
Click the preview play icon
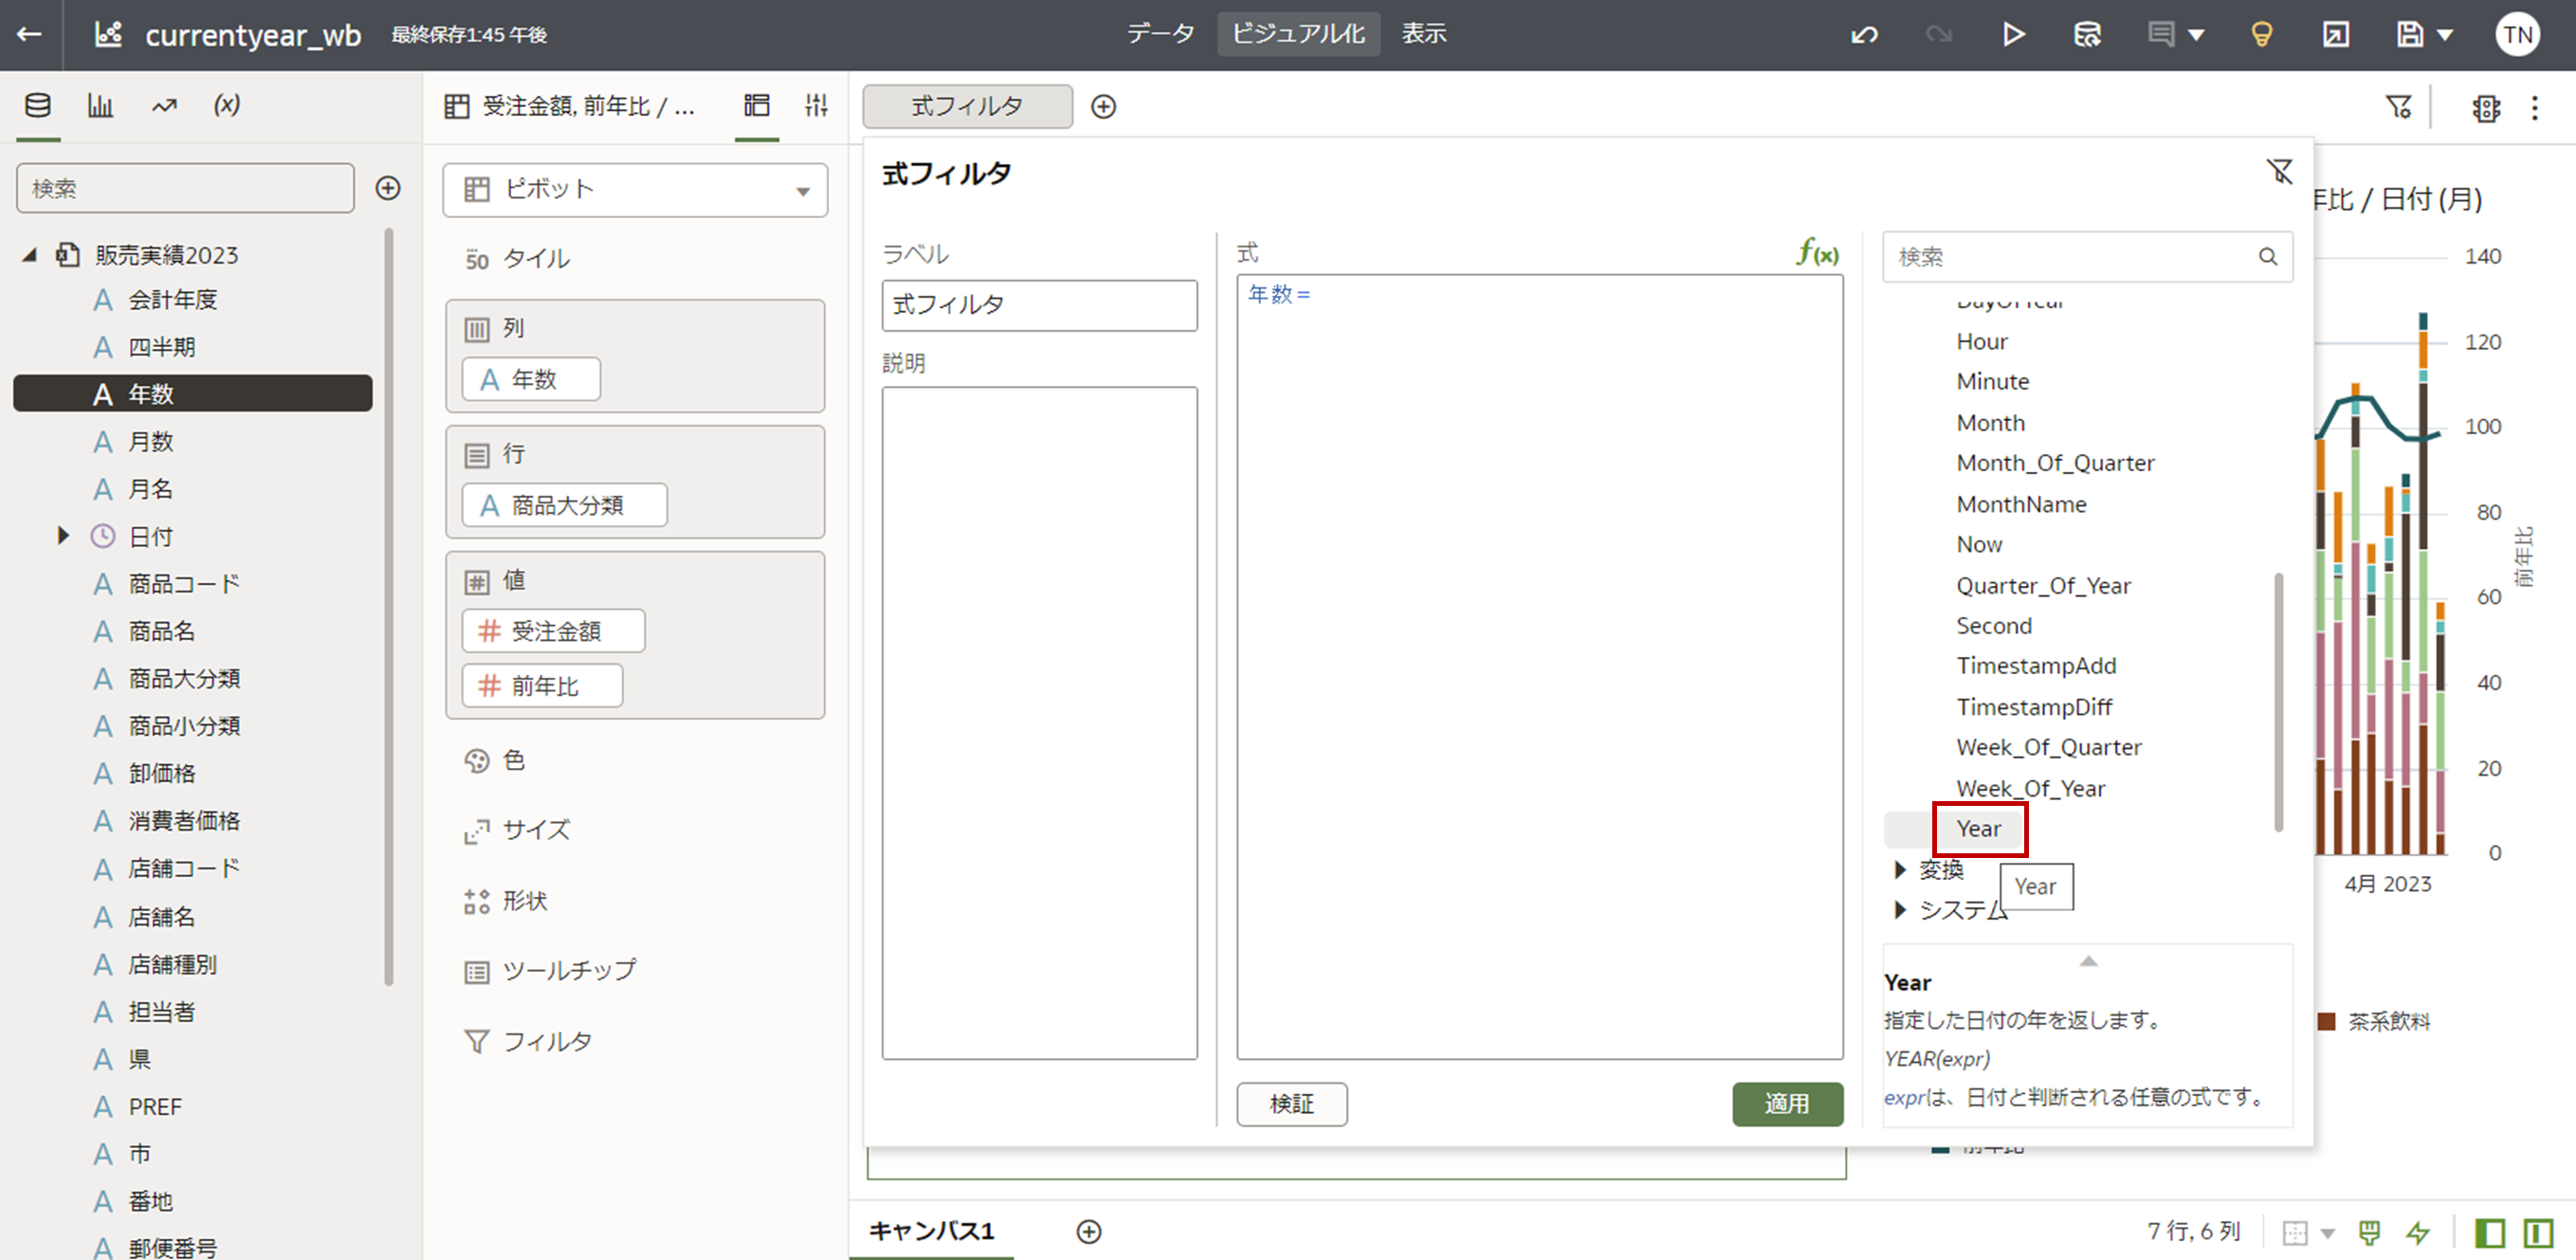point(2013,35)
